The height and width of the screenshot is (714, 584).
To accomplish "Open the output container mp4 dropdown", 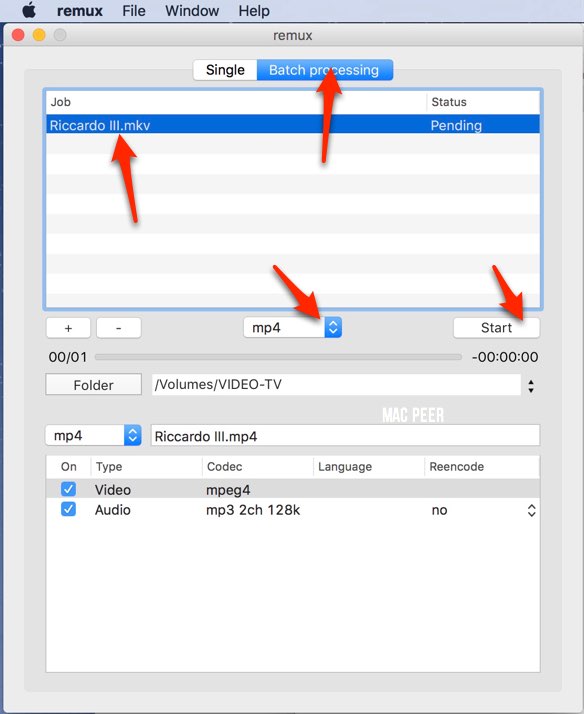I will (x=93, y=435).
